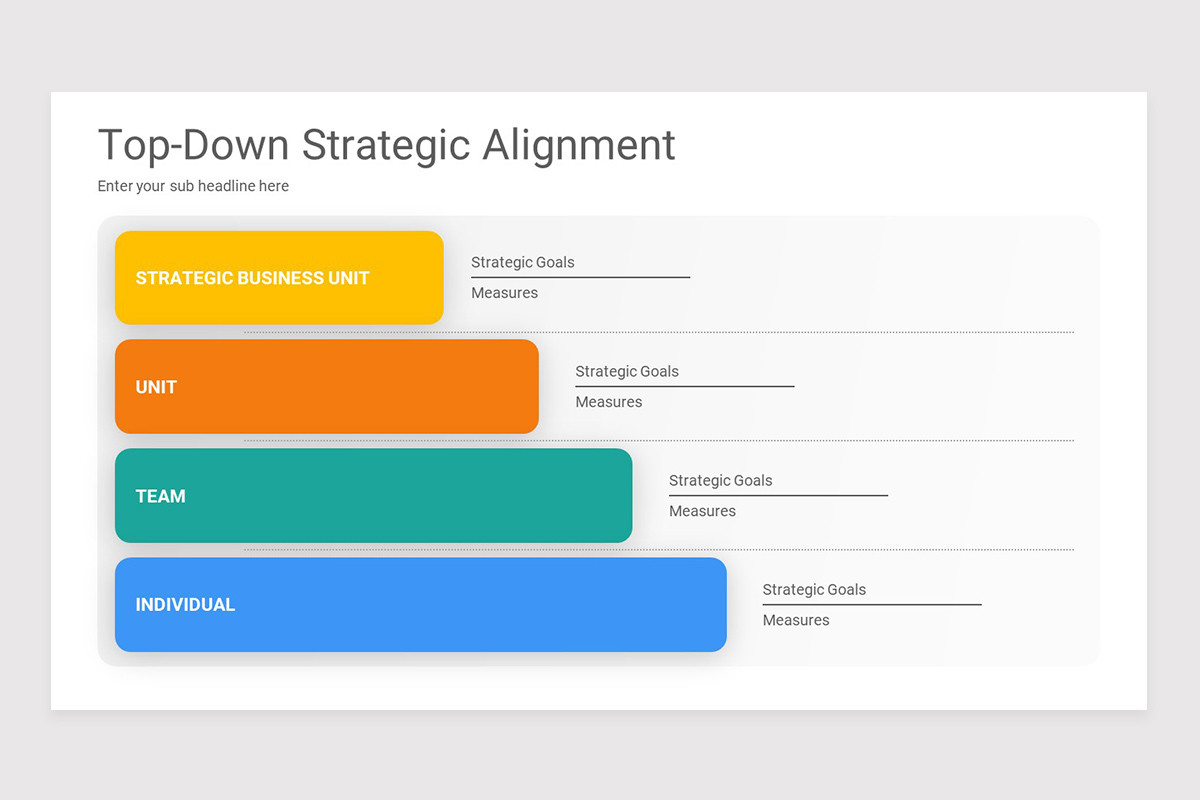This screenshot has width=1200, height=800.
Task: Select 'Strategic Goals' beside the Team bar
Action: click(x=720, y=480)
